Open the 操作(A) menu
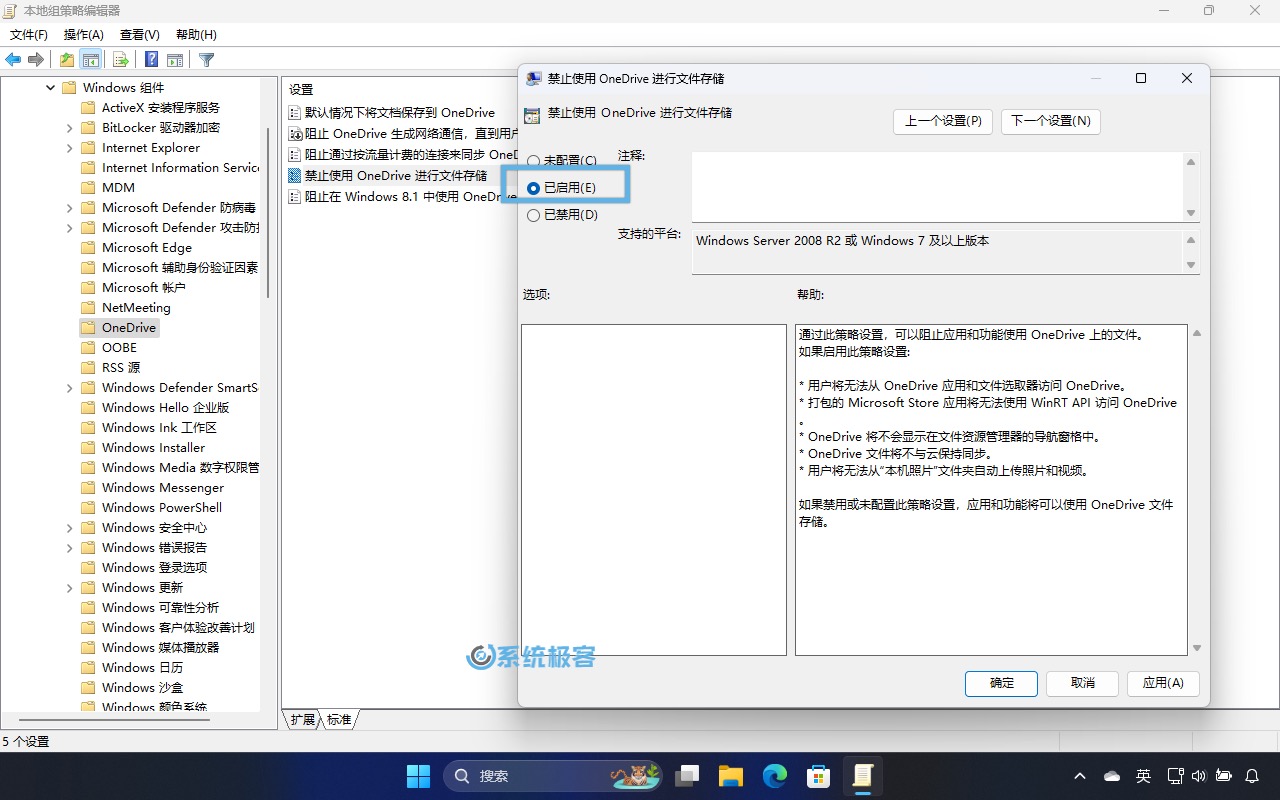Image resolution: width=1280 pixels, height=800 pixels. pos(84,35)
